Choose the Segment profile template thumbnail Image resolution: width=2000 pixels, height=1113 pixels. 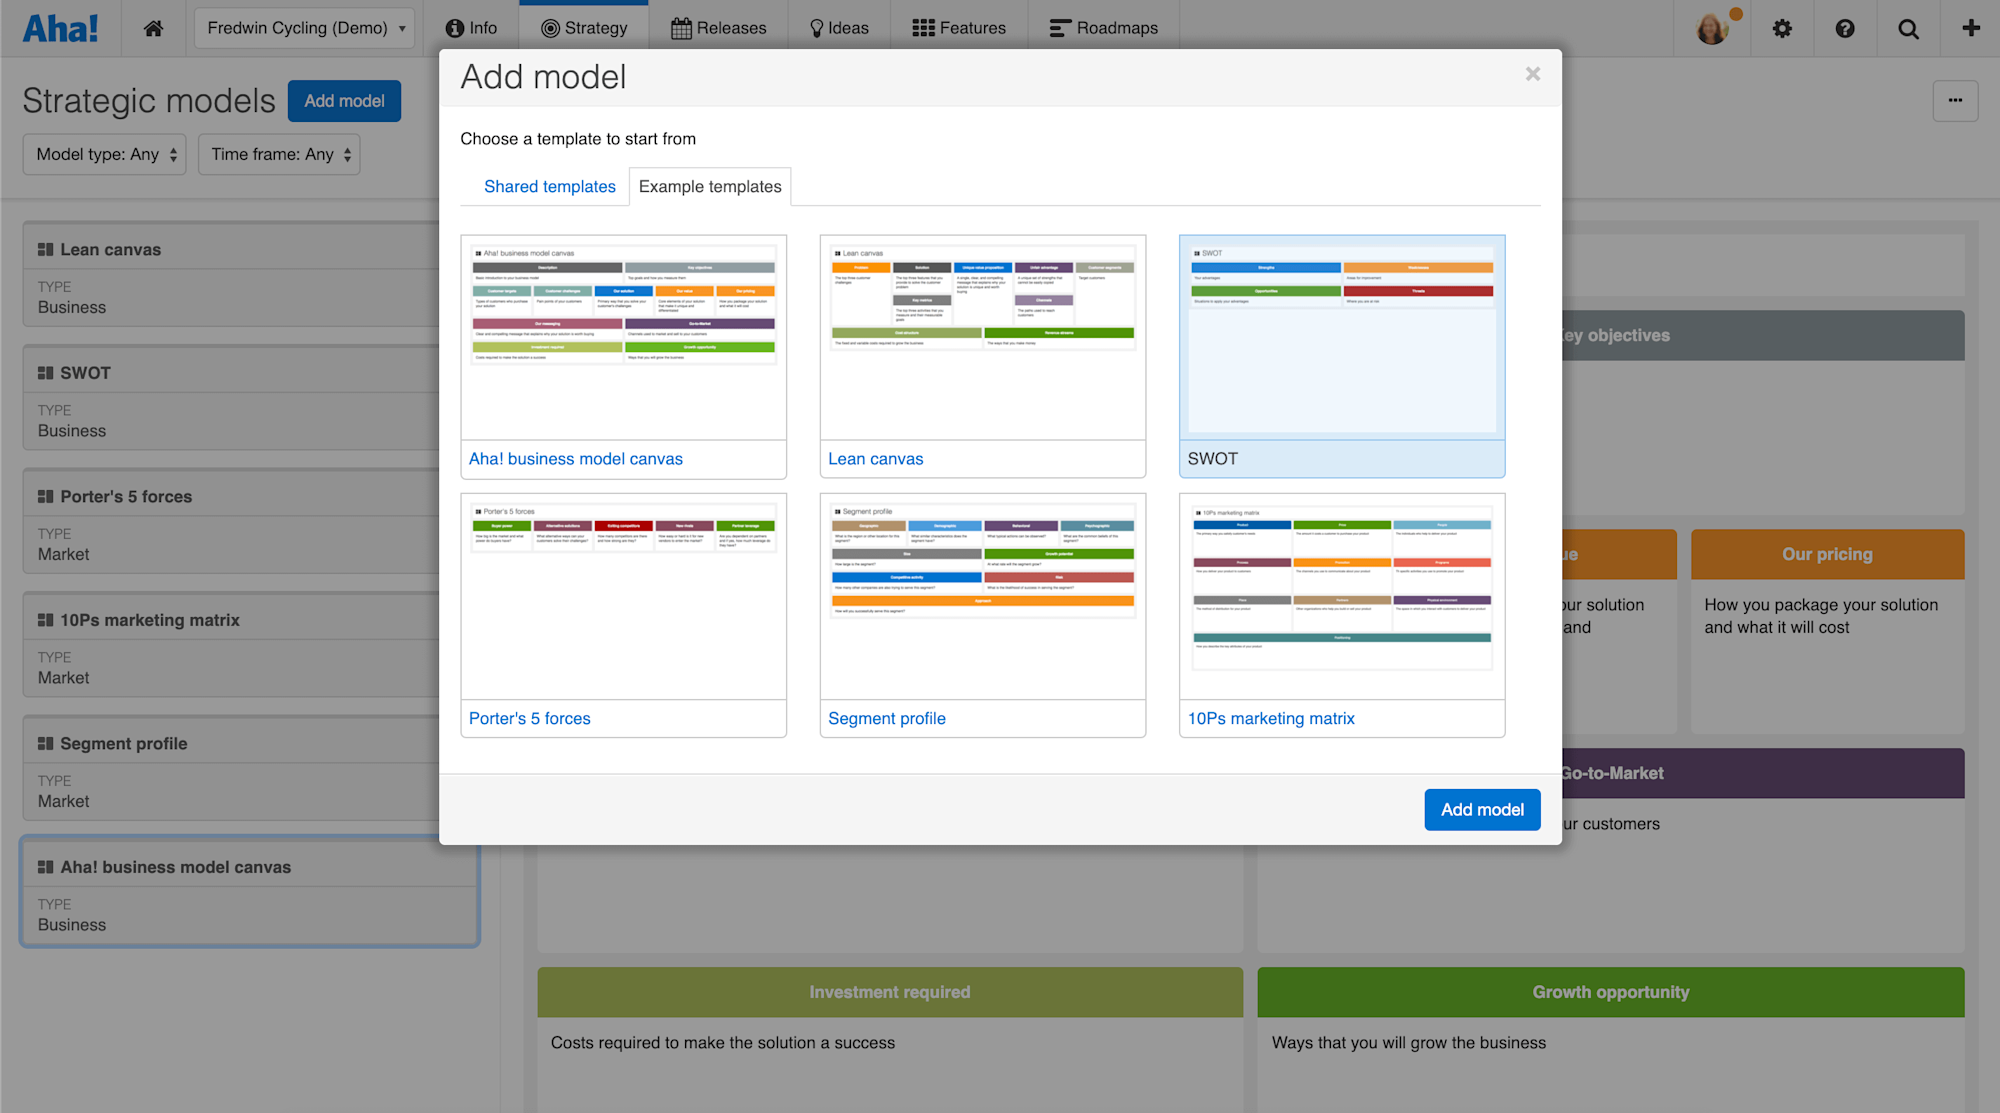click(982, 596)
